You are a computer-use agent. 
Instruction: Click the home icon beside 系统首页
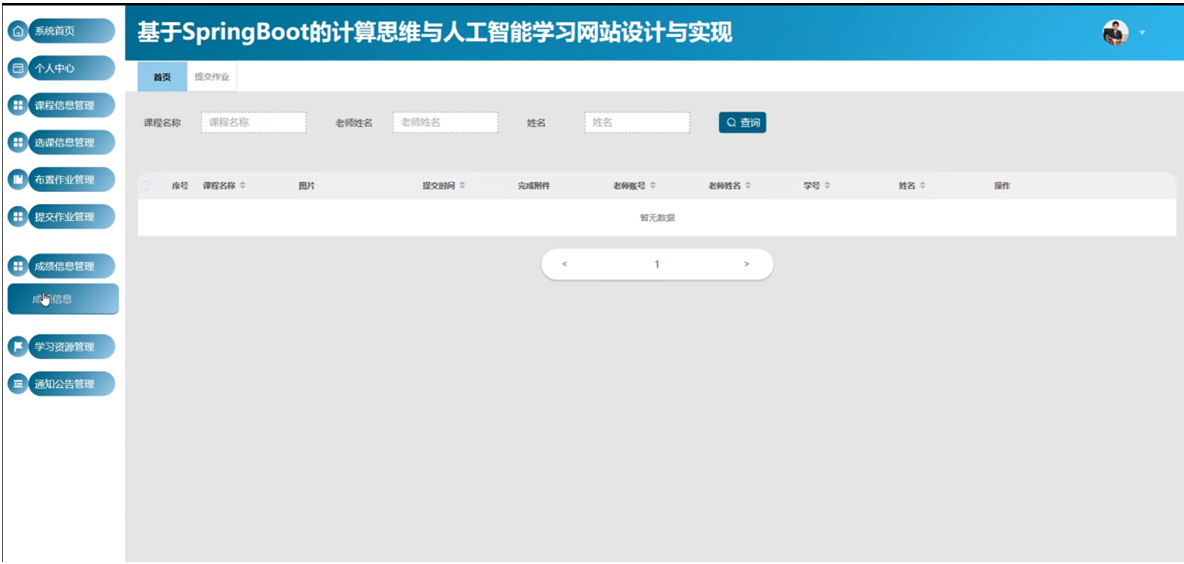pos(18,31)
